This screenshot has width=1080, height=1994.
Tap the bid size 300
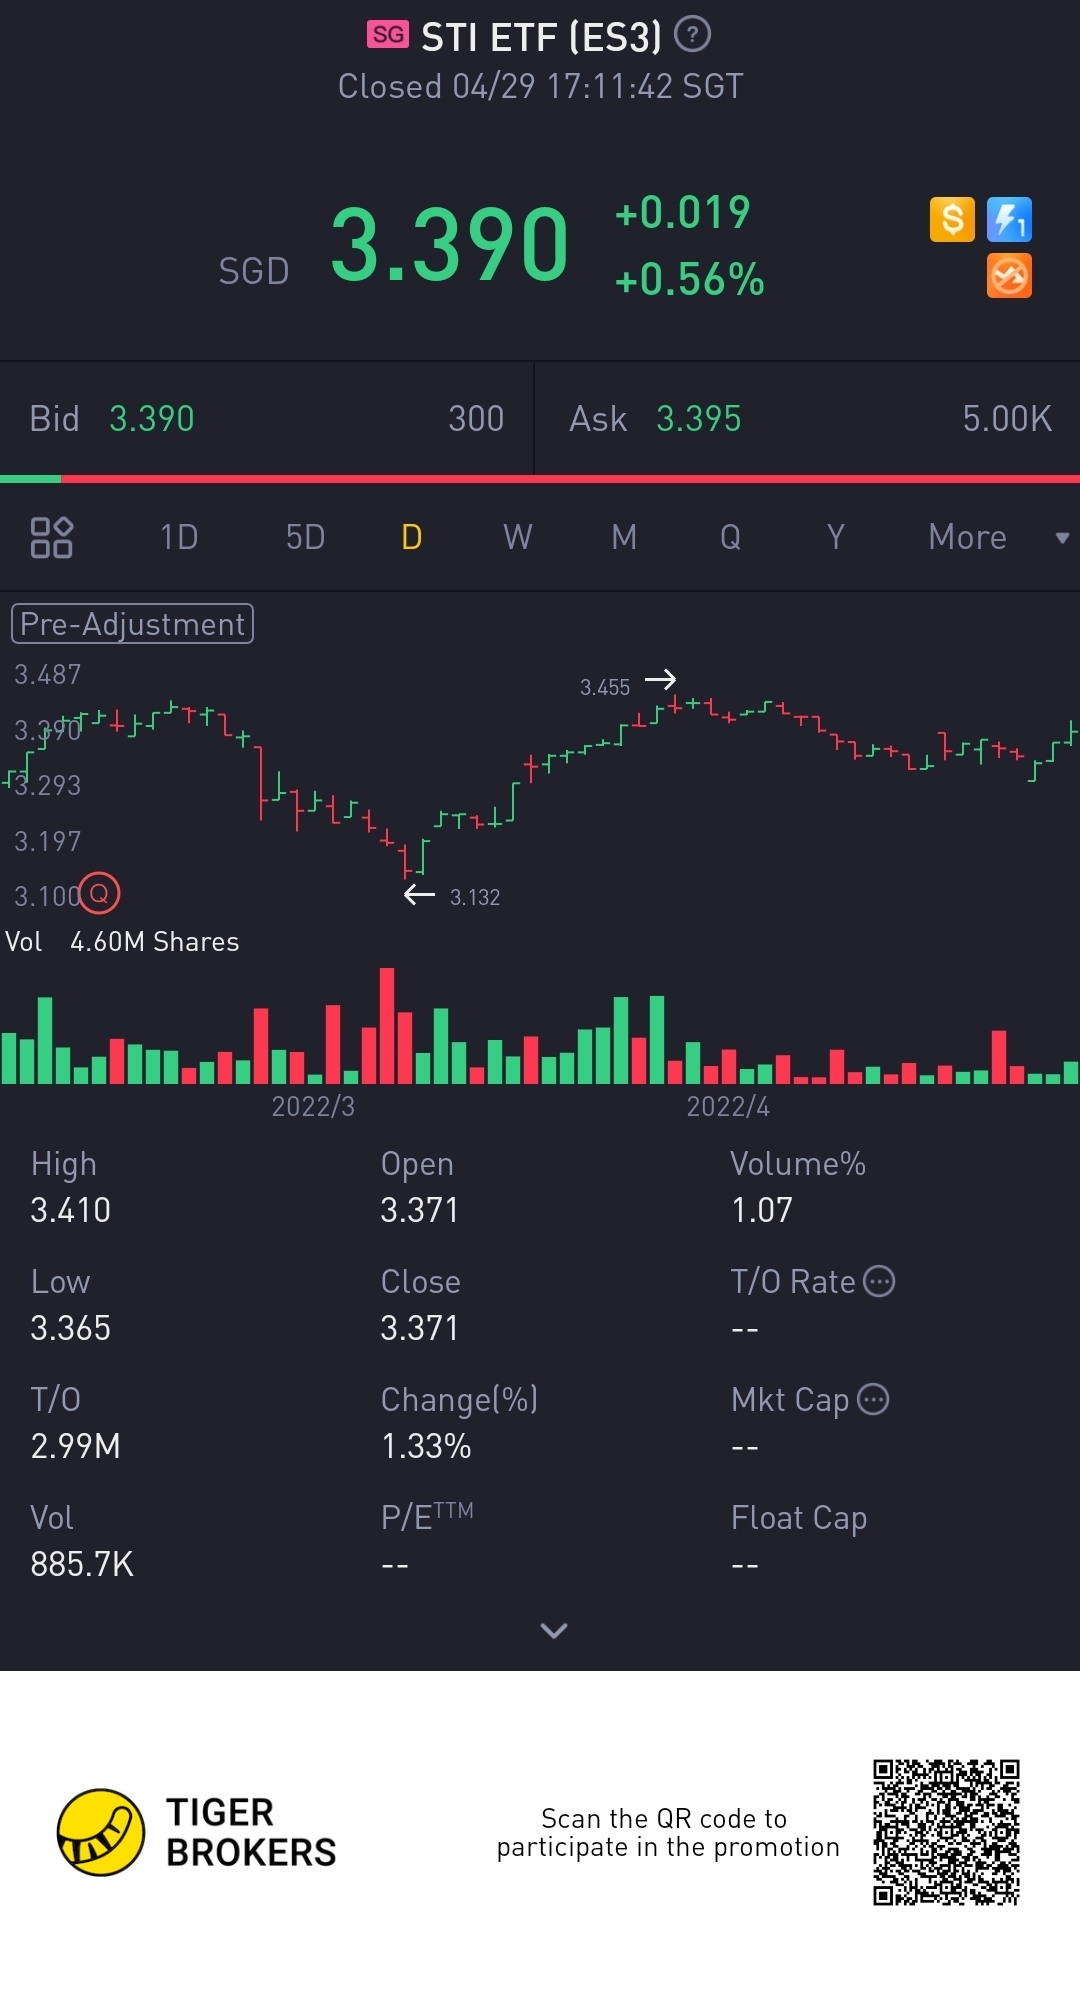click(476, 418)
